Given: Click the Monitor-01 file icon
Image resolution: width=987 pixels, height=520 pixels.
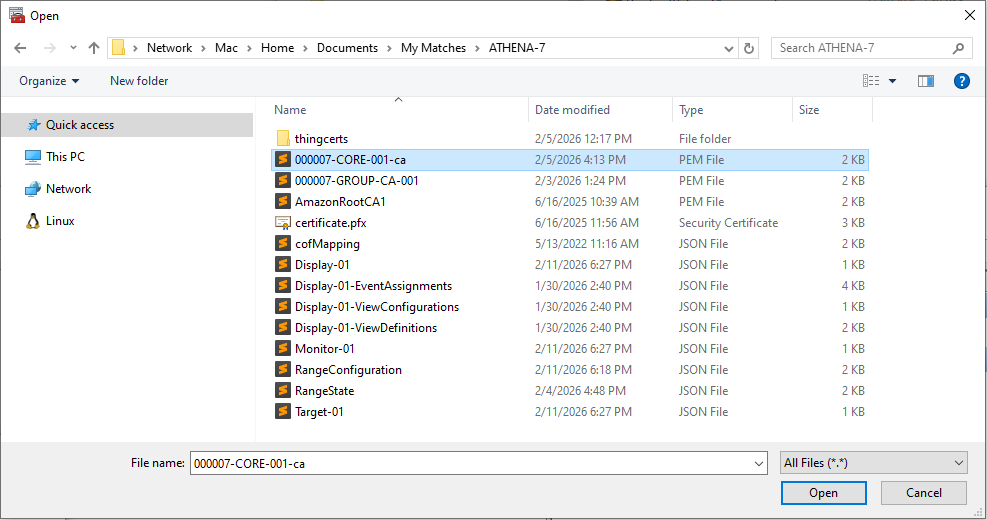Looking at the screenshot, I should (283, 349).
